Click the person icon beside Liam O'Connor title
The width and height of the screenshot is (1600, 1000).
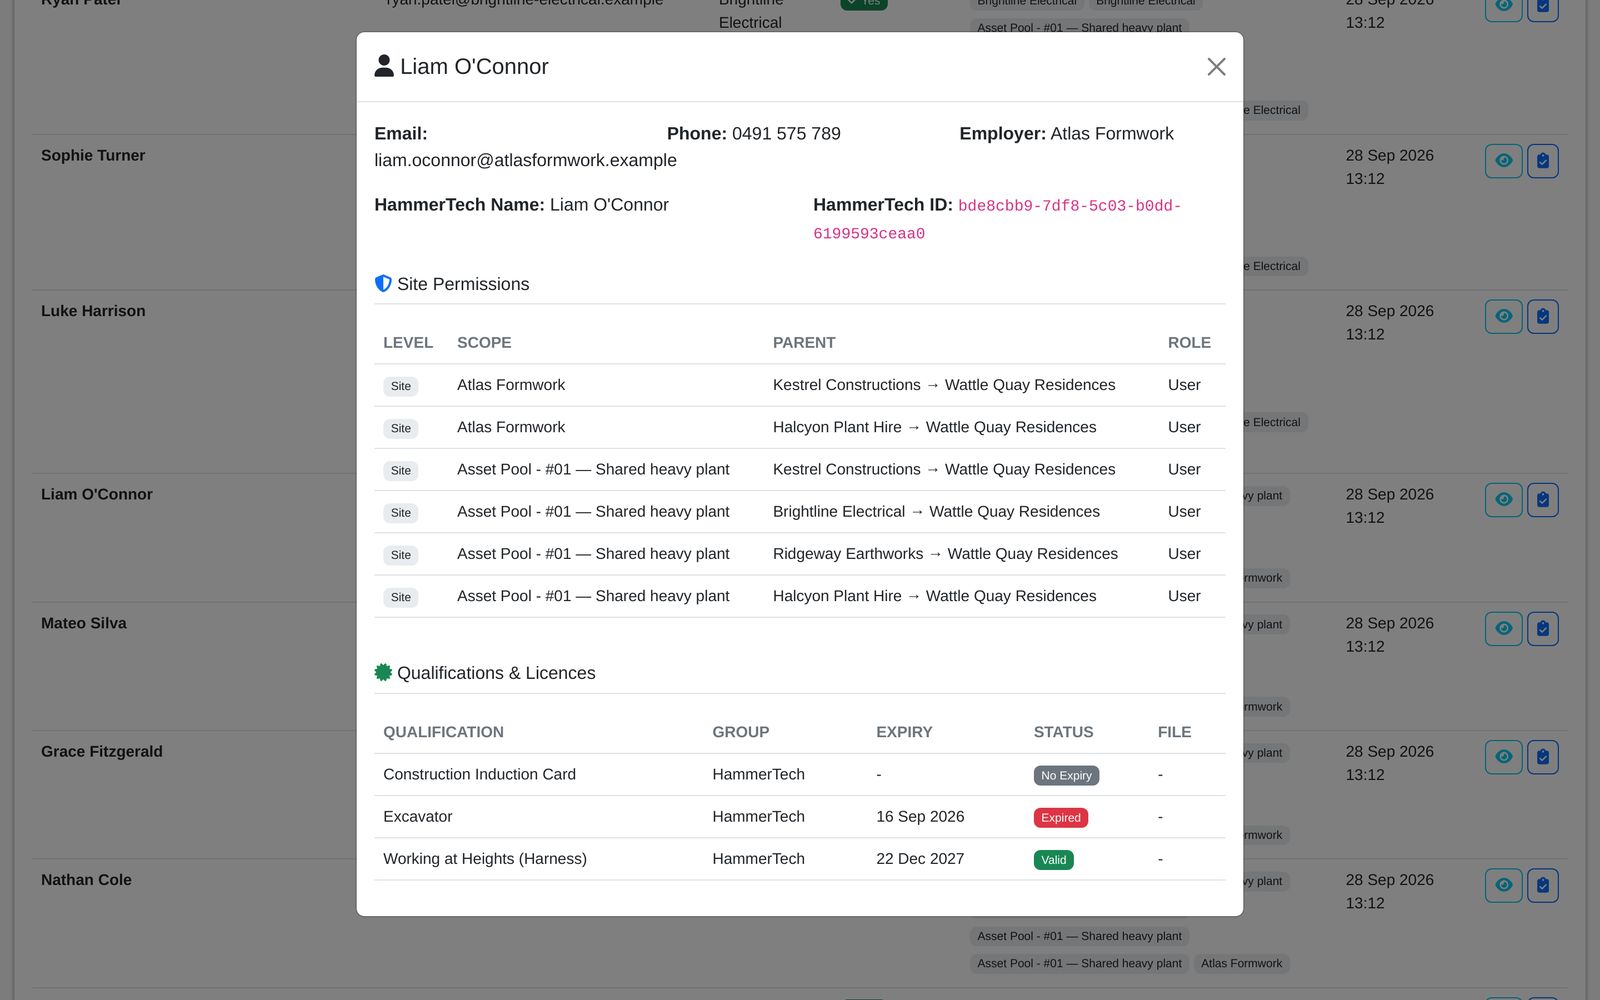coord(384,66)
